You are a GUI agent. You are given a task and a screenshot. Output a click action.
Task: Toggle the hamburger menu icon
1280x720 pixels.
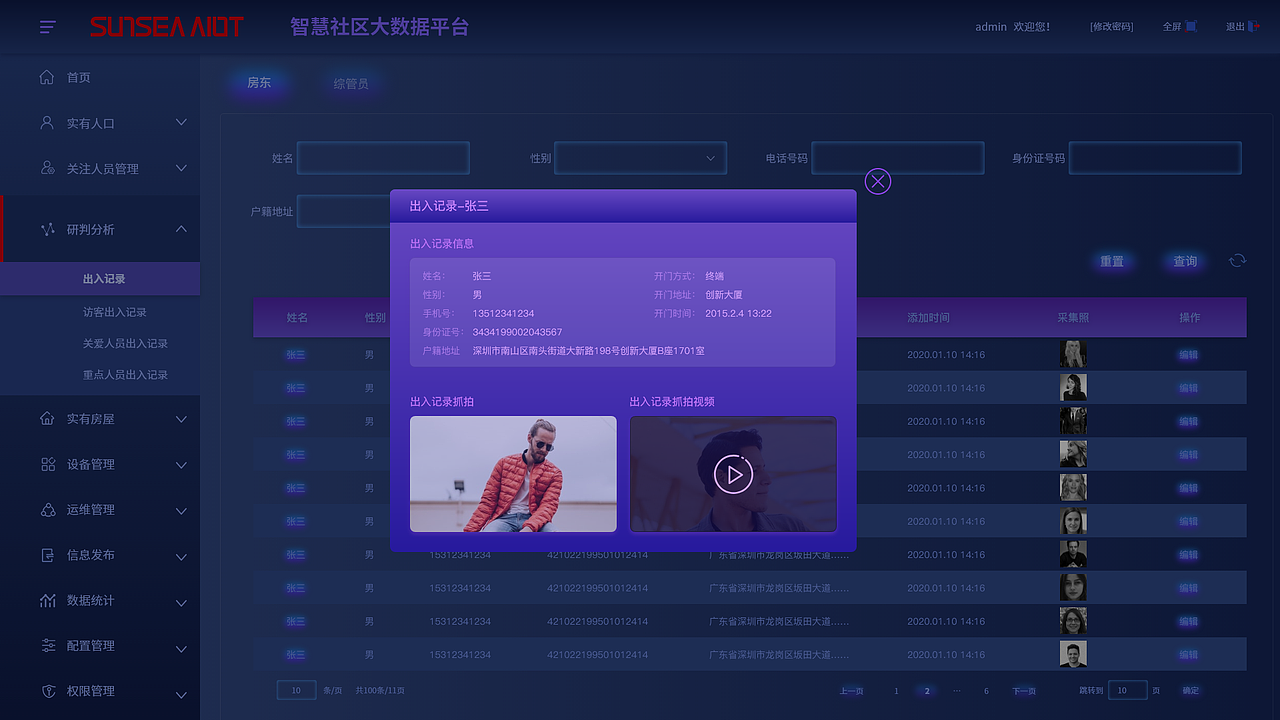(47, 27)
